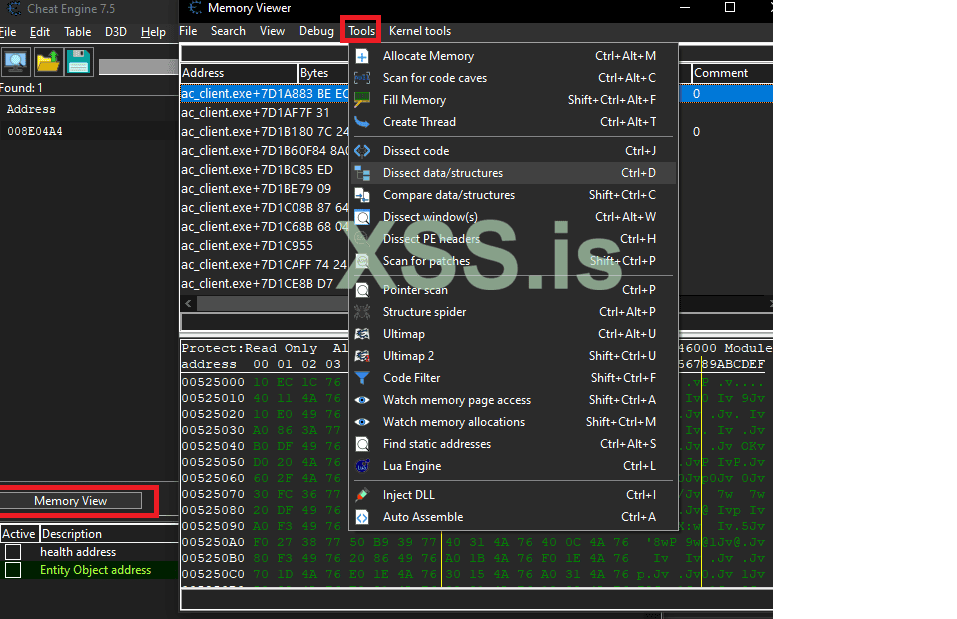Click the Dissect code icon
This screenshot has height=619, width=957.
click(x=362, y=151)
